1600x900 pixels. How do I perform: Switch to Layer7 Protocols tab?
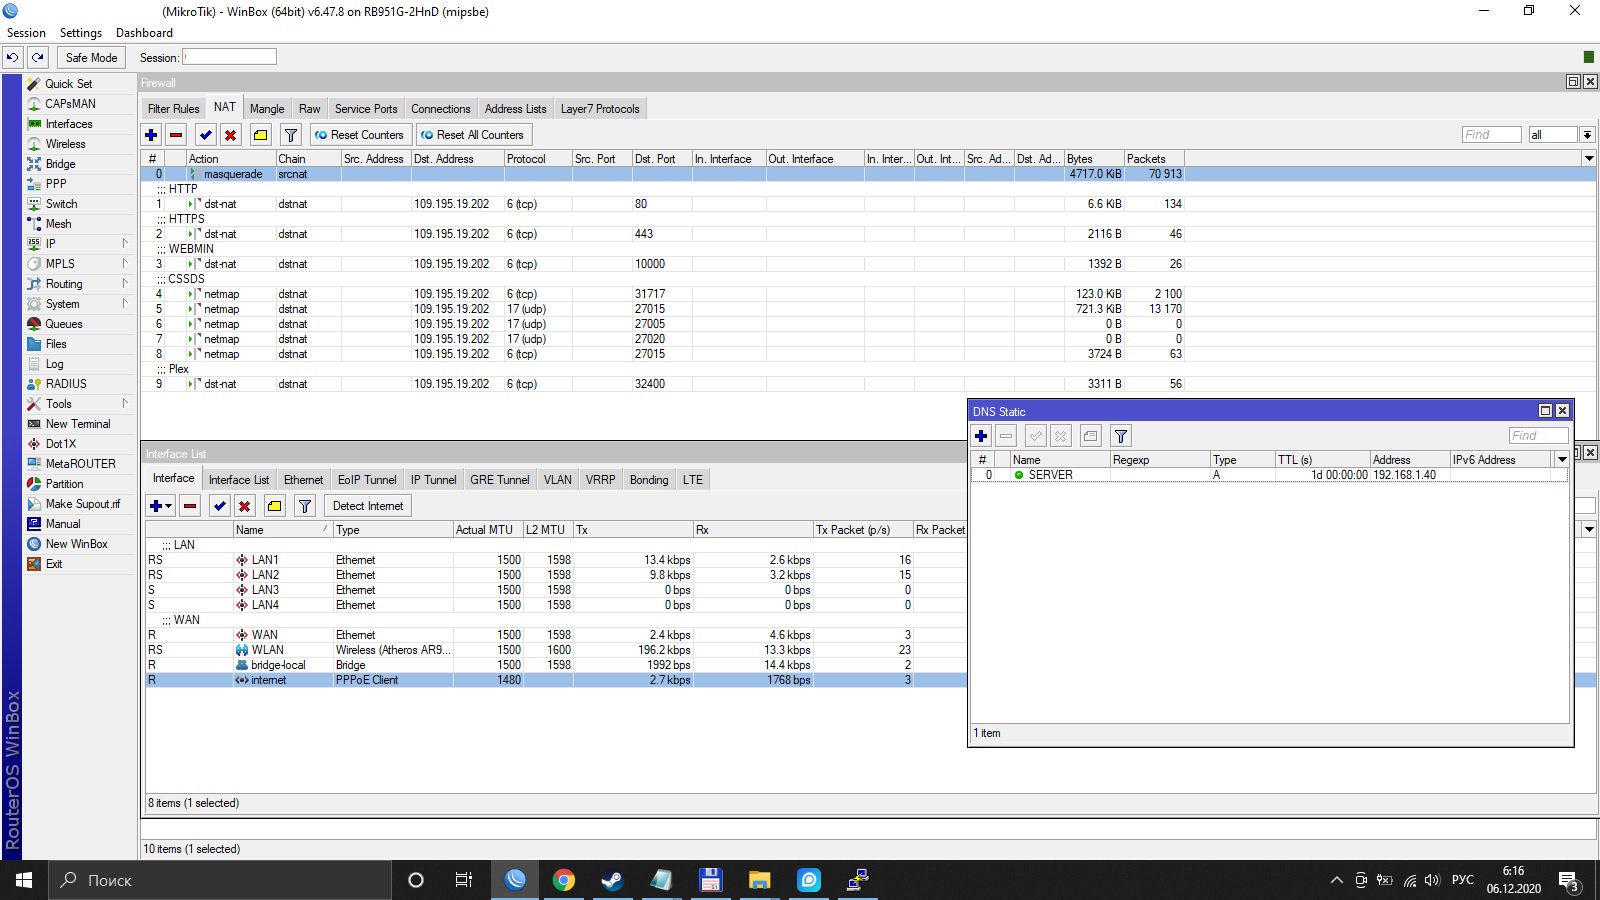(600, 109)
